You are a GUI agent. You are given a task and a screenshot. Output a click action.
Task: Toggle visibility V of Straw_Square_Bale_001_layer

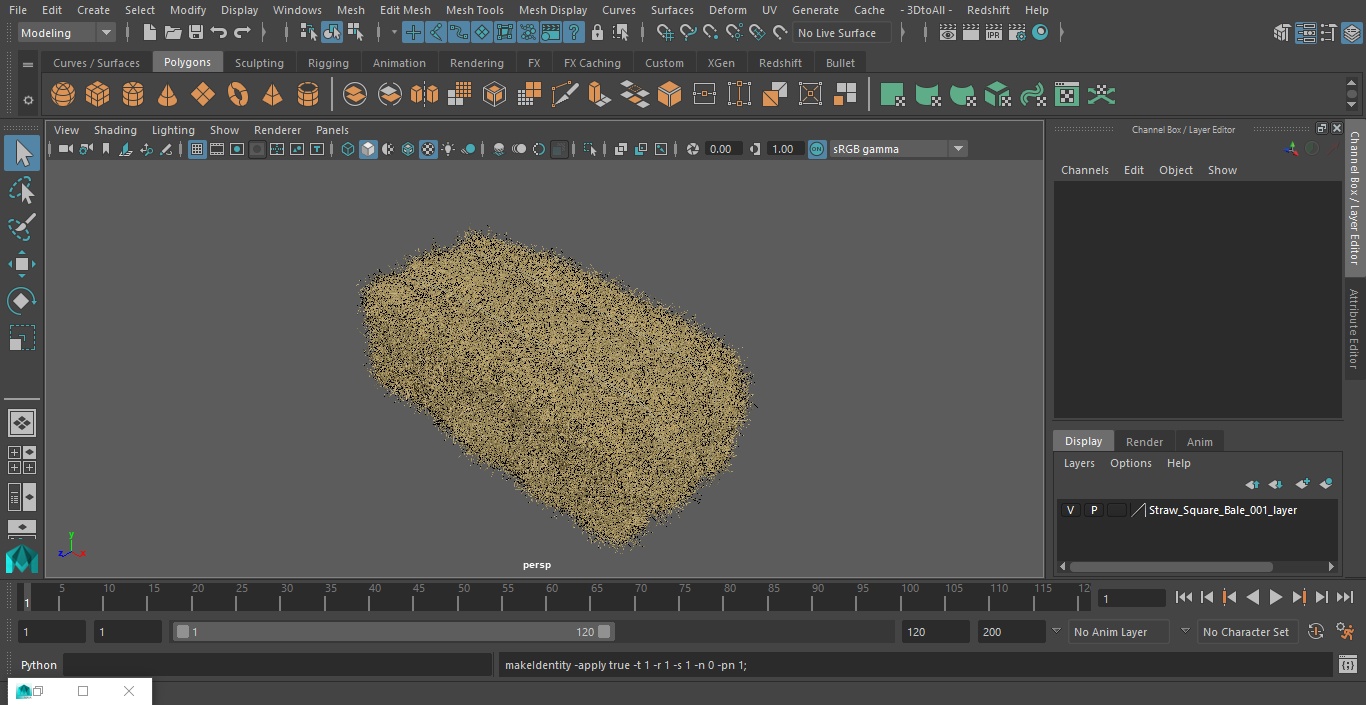(x=1071, y=510)
